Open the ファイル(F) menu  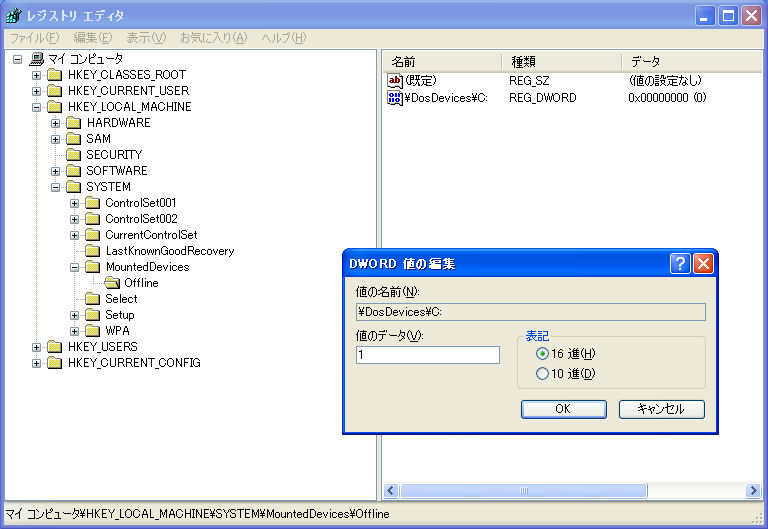tap(35, 38)
